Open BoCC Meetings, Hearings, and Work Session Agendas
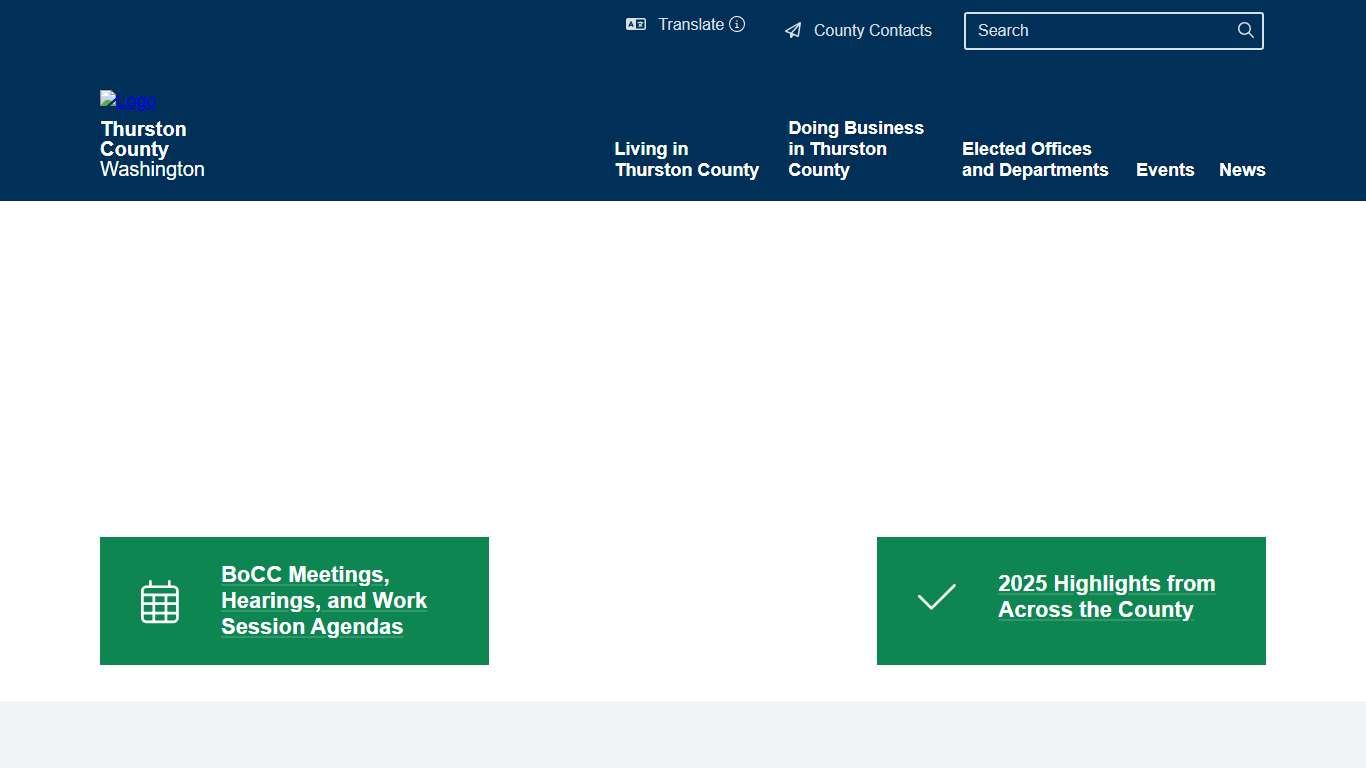Screen dimensions: 1366x768 (324, 600)
